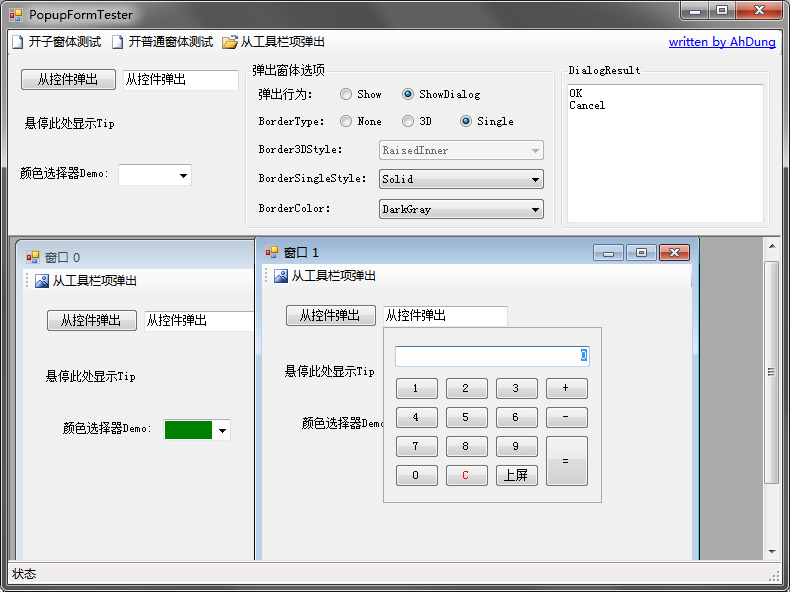
Task: Click the 从控件弹出 button in 窗口 0
Action: coord(92,320)
